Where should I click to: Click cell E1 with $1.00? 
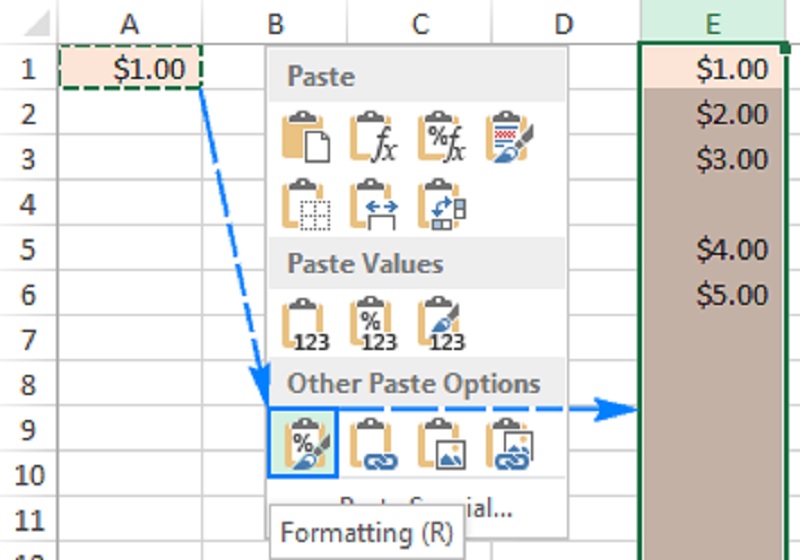pyautogui.click(x=713, y=67)
